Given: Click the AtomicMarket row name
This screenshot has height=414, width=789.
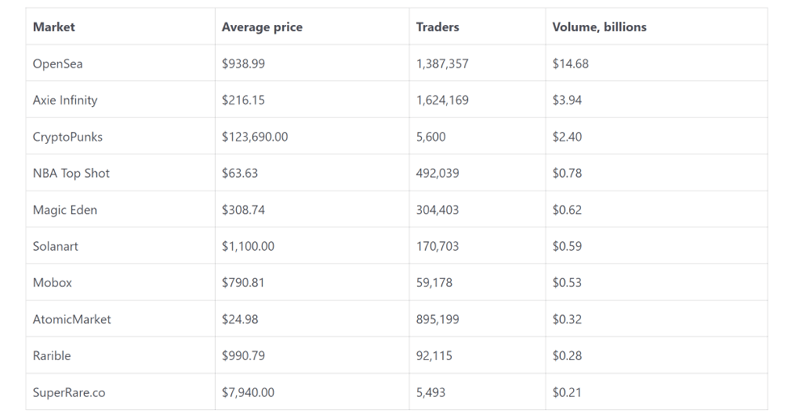Looking at the screenshot, I should pos(71,319).
